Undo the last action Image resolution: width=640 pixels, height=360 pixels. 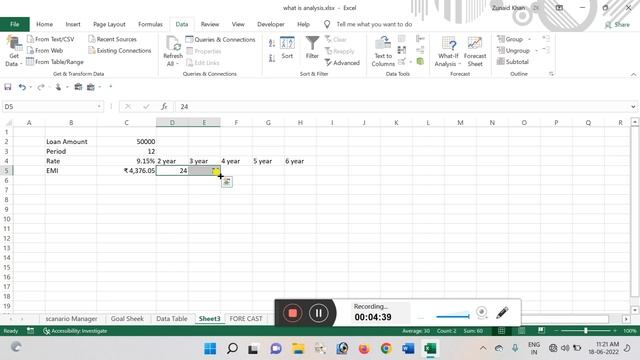[22, 87]
